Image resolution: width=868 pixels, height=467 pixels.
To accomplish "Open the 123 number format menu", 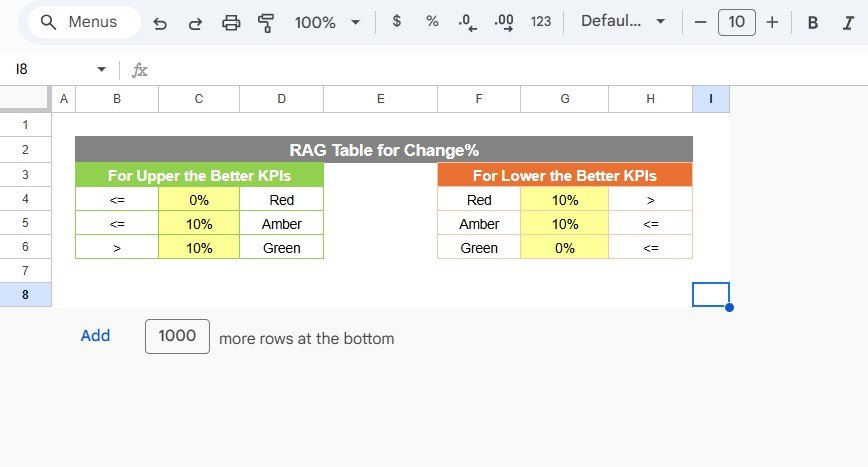I will [x=541, y=21].
